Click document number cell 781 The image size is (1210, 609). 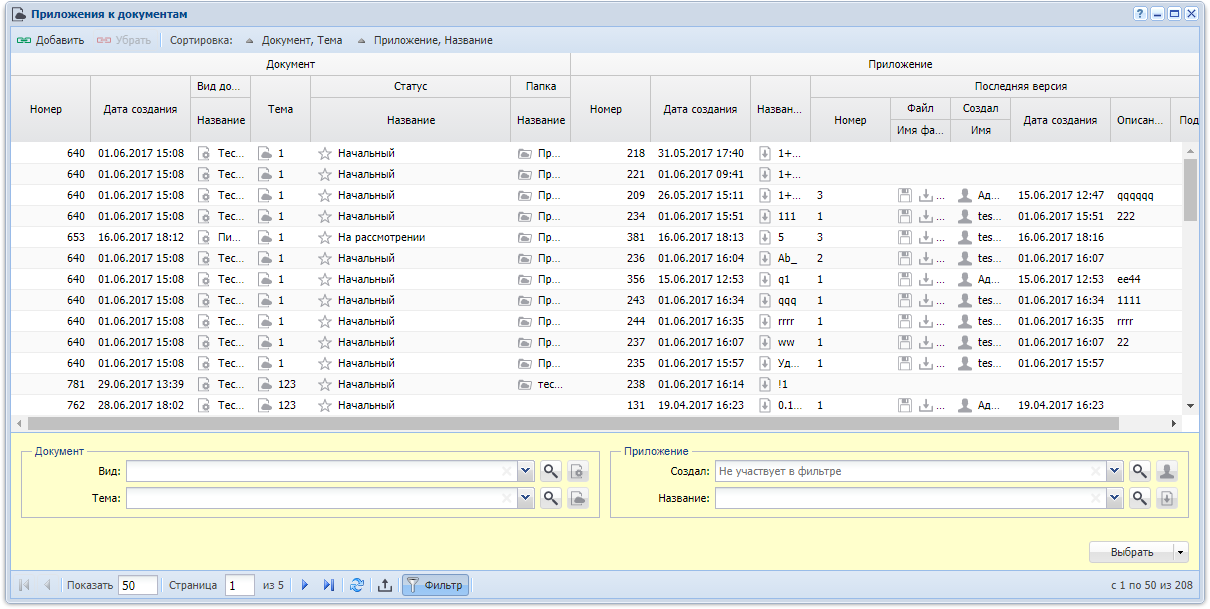[x=51, y=385]
